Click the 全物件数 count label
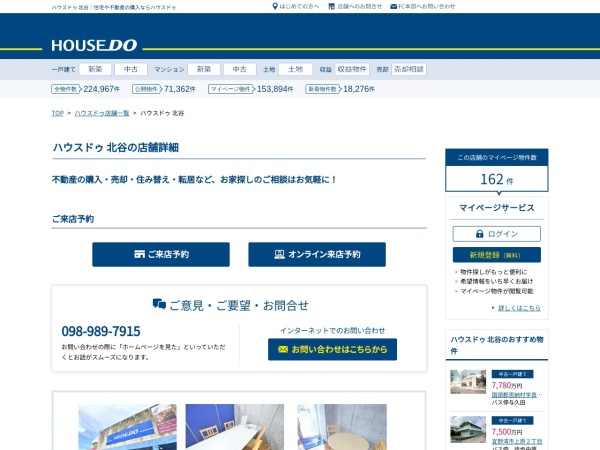Screen dimensions: 600x450 (66, 89)
